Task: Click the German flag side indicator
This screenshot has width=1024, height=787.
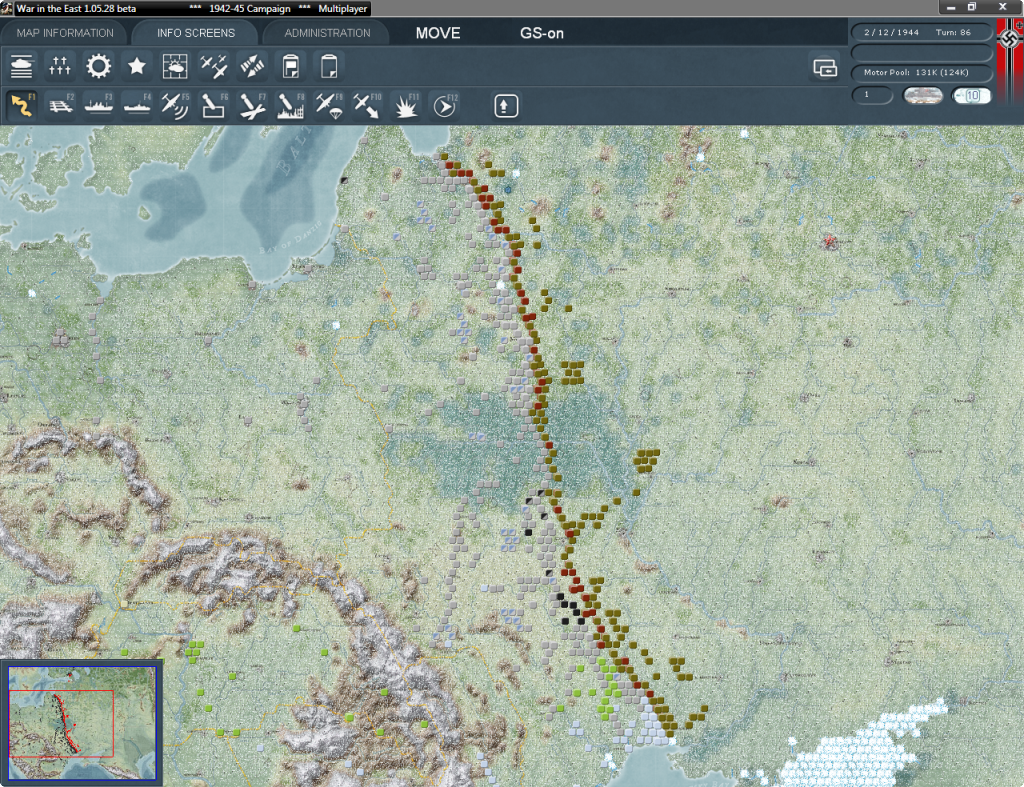Action: click(x=1010, y=60)
